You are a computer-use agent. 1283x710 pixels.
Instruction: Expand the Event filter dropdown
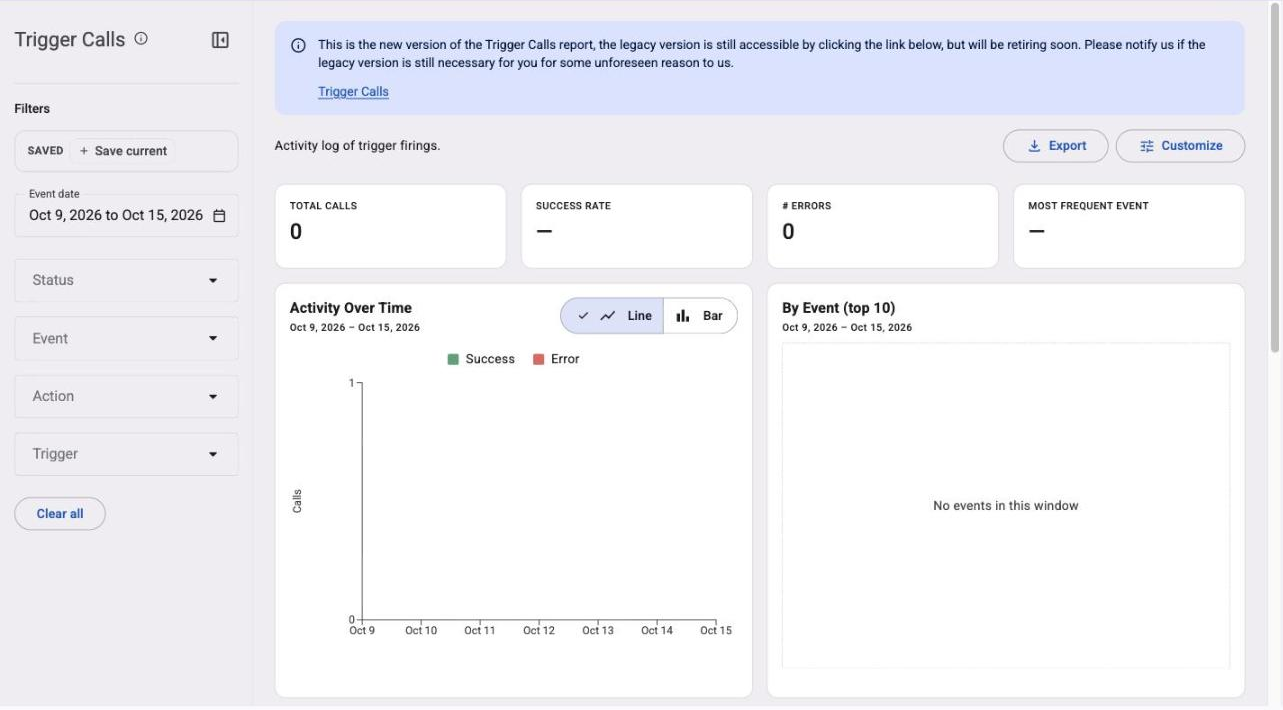coord(126,338)
